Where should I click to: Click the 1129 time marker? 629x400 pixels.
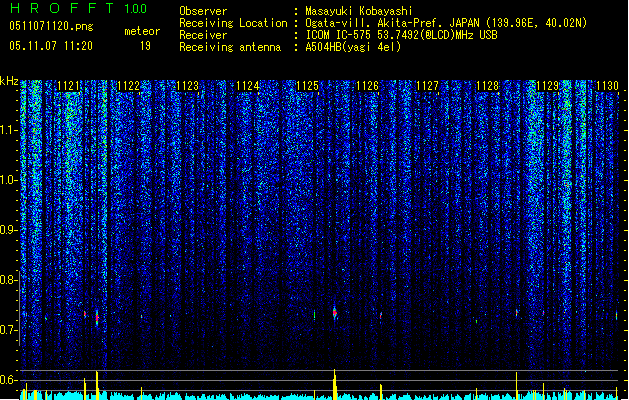[548, 86]
